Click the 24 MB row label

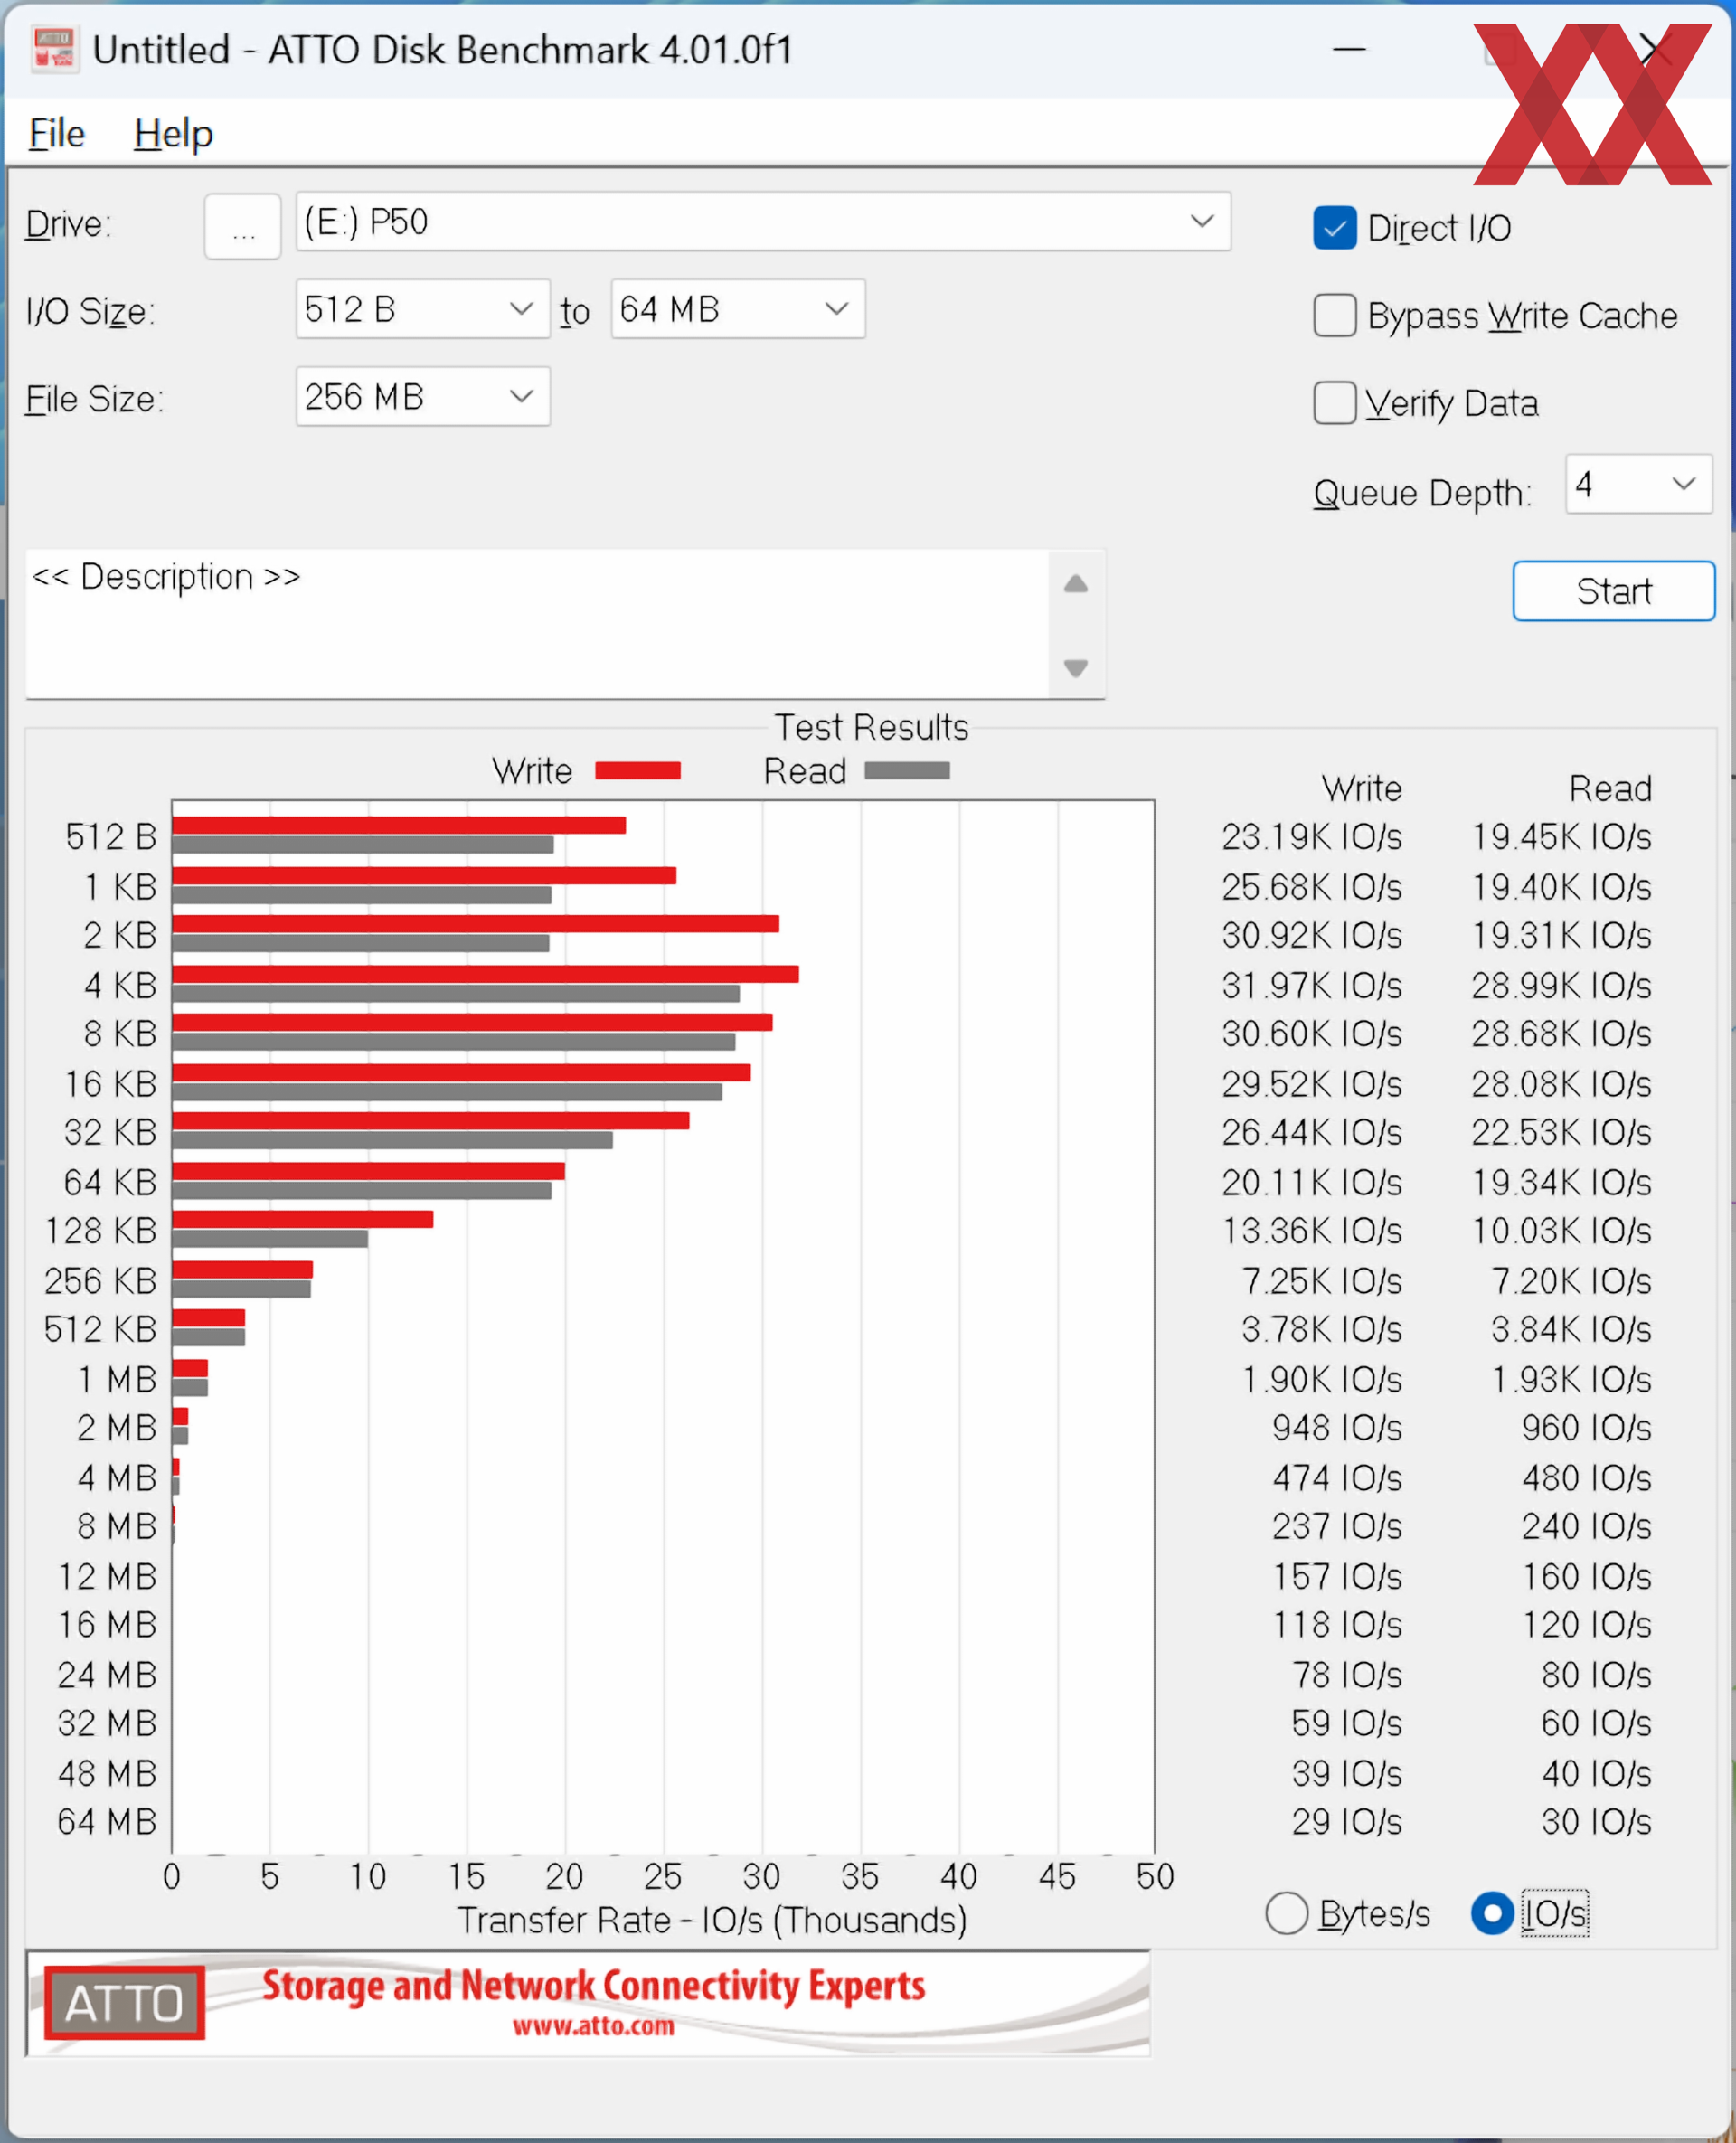(107, 1675)
